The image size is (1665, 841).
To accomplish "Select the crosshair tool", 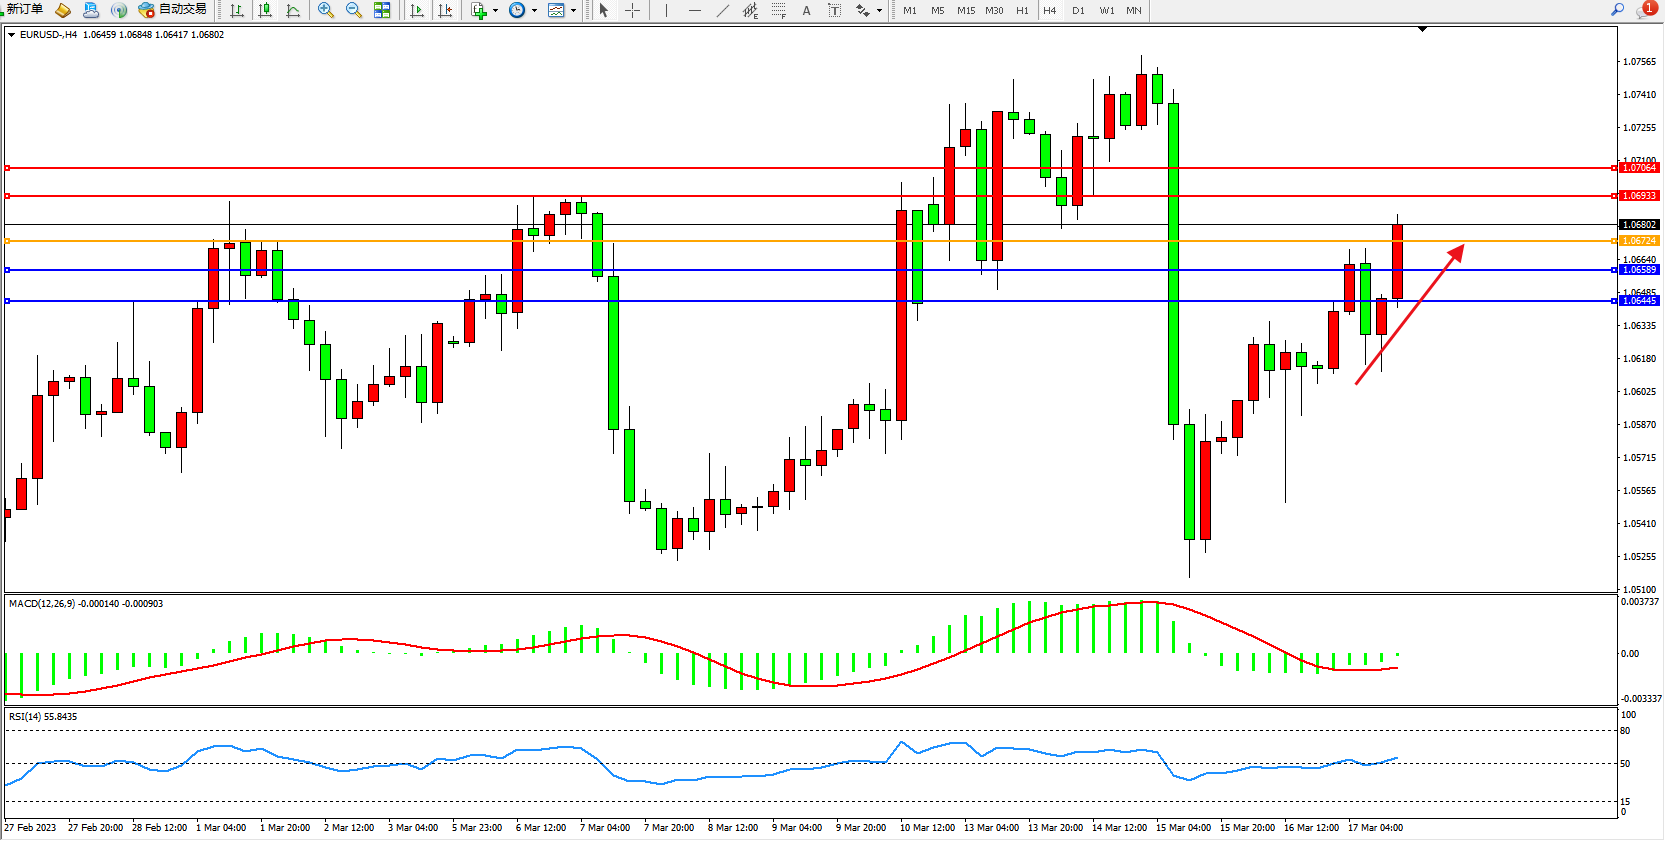I will coord(632,10).
